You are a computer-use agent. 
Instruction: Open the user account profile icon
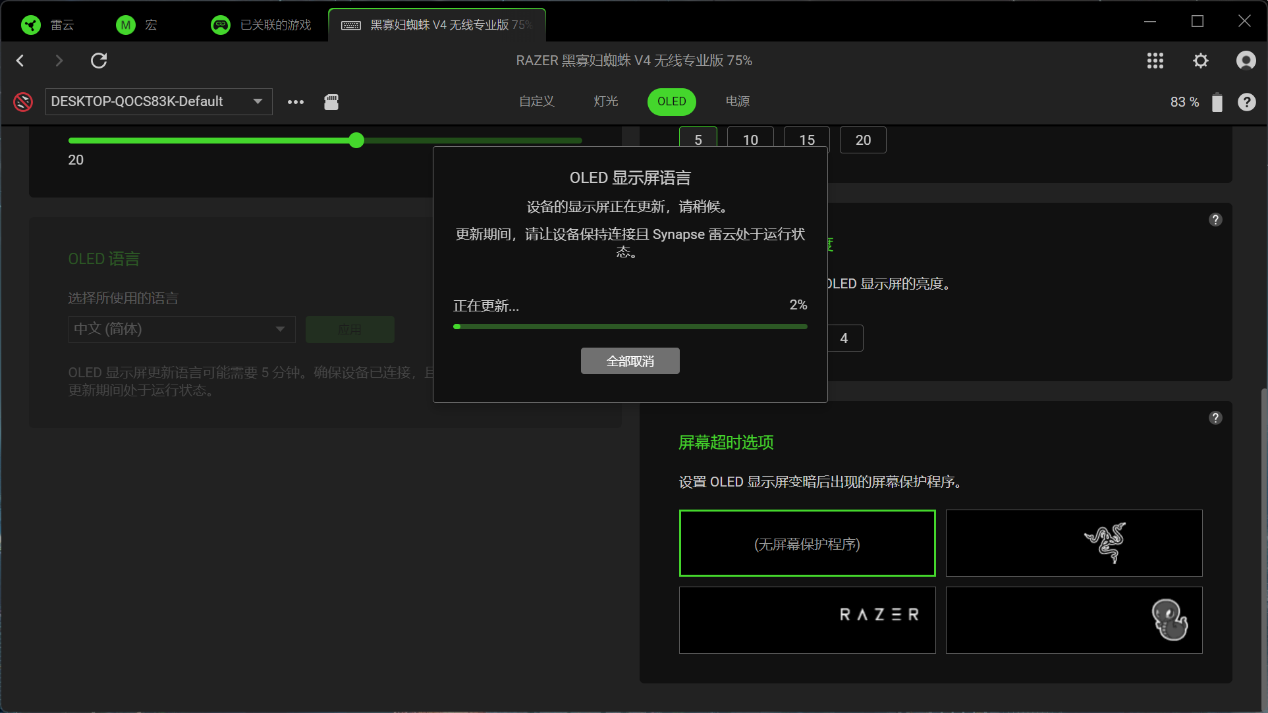1246,61
